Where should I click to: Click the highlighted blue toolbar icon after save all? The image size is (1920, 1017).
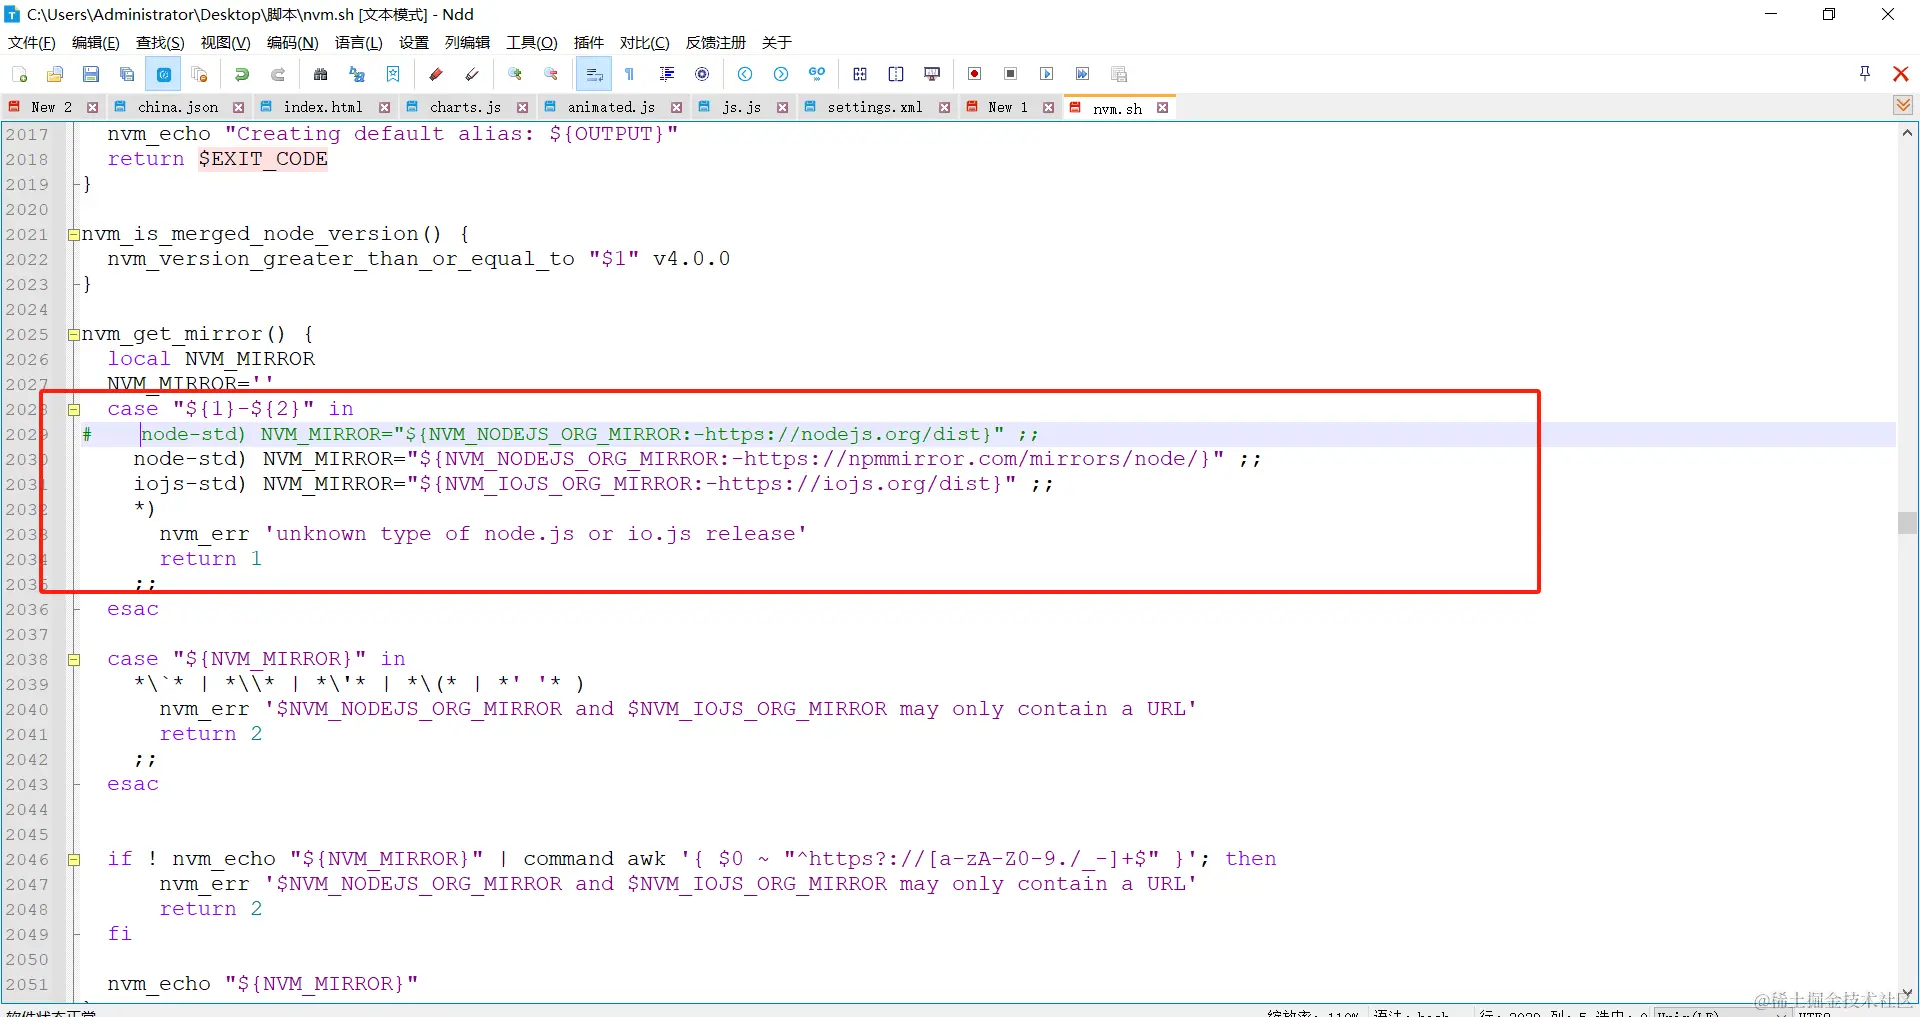coord(163,74)
